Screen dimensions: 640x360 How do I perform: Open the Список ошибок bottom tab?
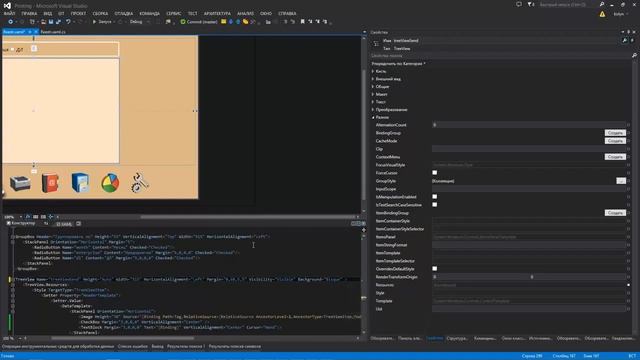point(133,347)
